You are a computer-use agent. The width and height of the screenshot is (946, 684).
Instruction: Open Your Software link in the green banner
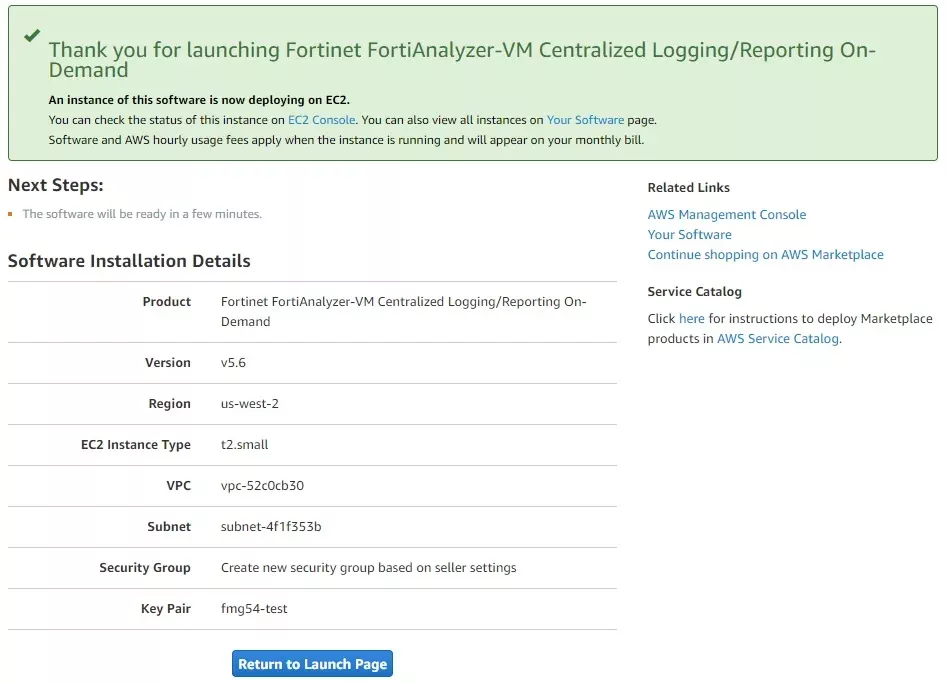coord(585,120)
